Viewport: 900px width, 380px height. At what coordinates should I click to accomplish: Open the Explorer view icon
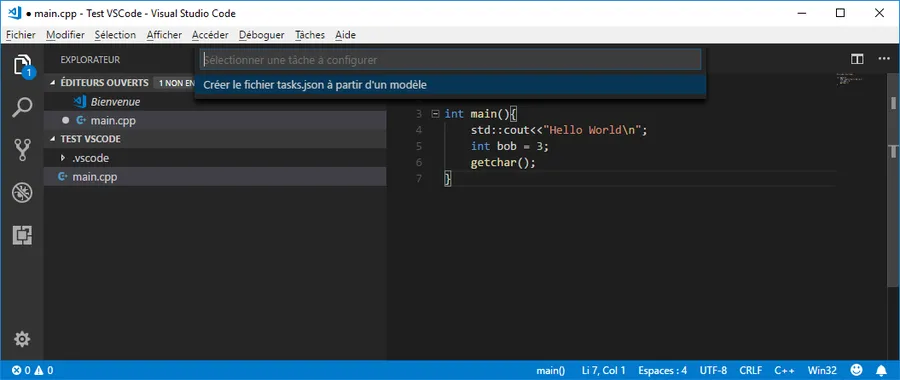pyautogui.click(x=22, y=64)
